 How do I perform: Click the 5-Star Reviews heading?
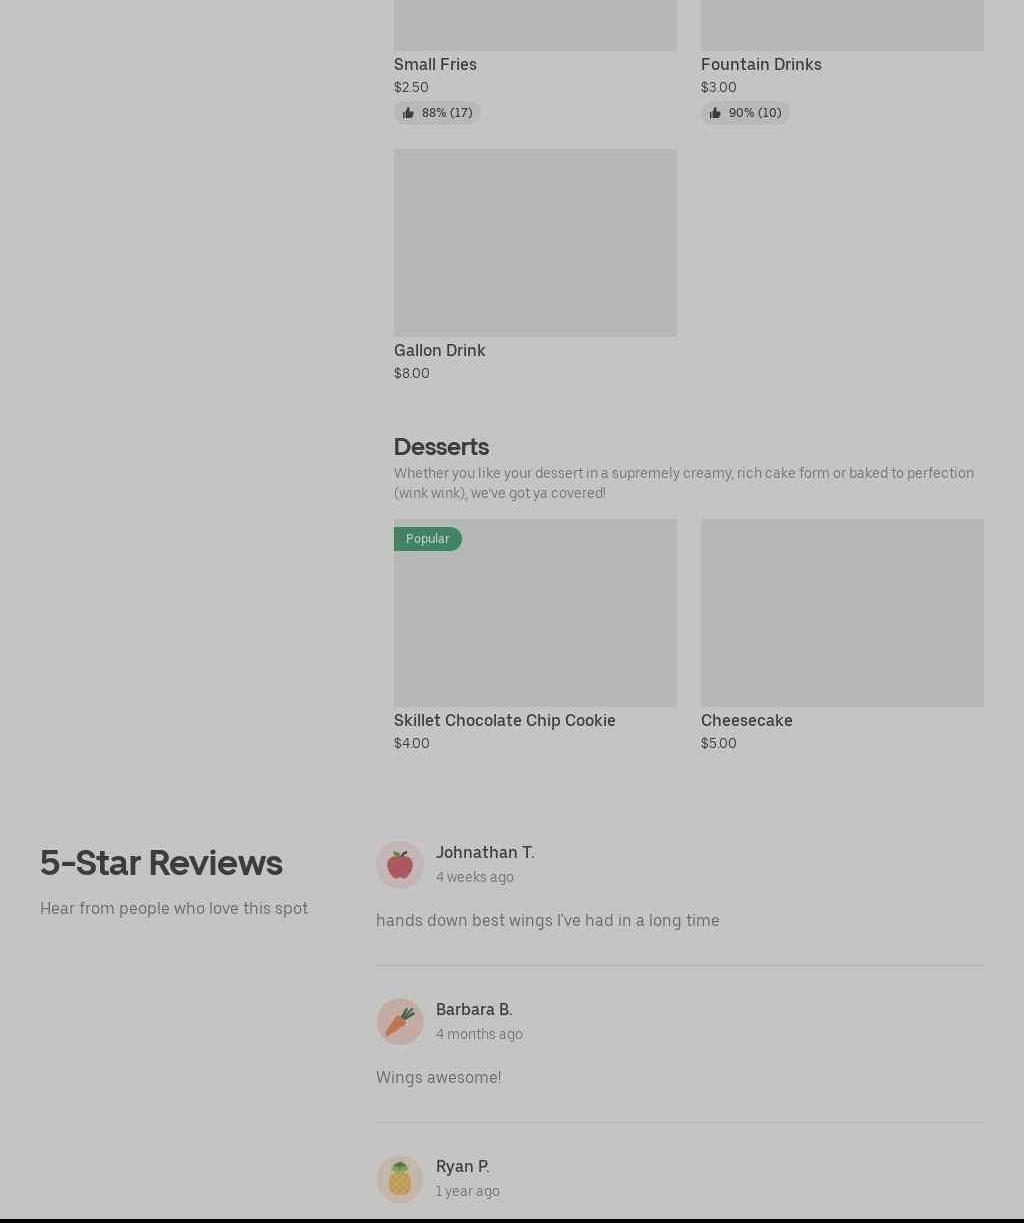[x=161, y=862]
